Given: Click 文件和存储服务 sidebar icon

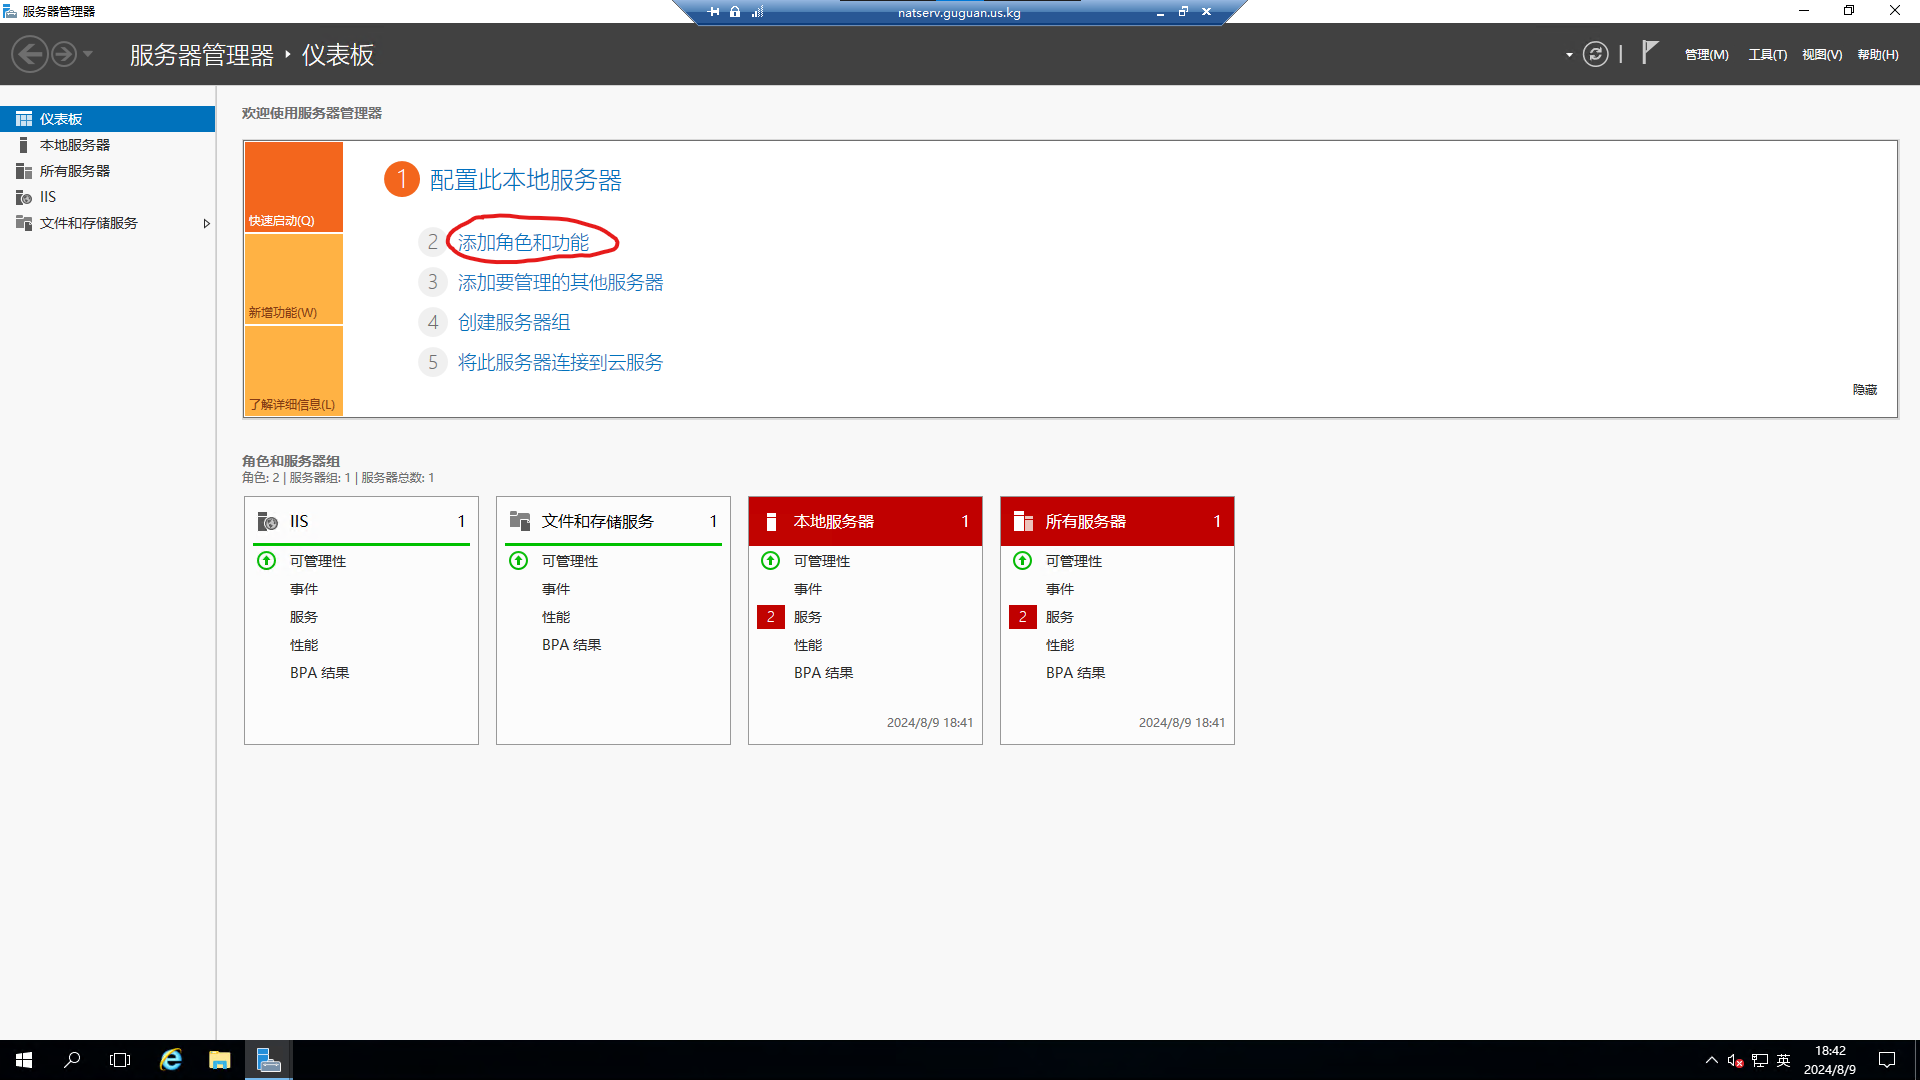Looking at the screenshot, I should point(24,223).
